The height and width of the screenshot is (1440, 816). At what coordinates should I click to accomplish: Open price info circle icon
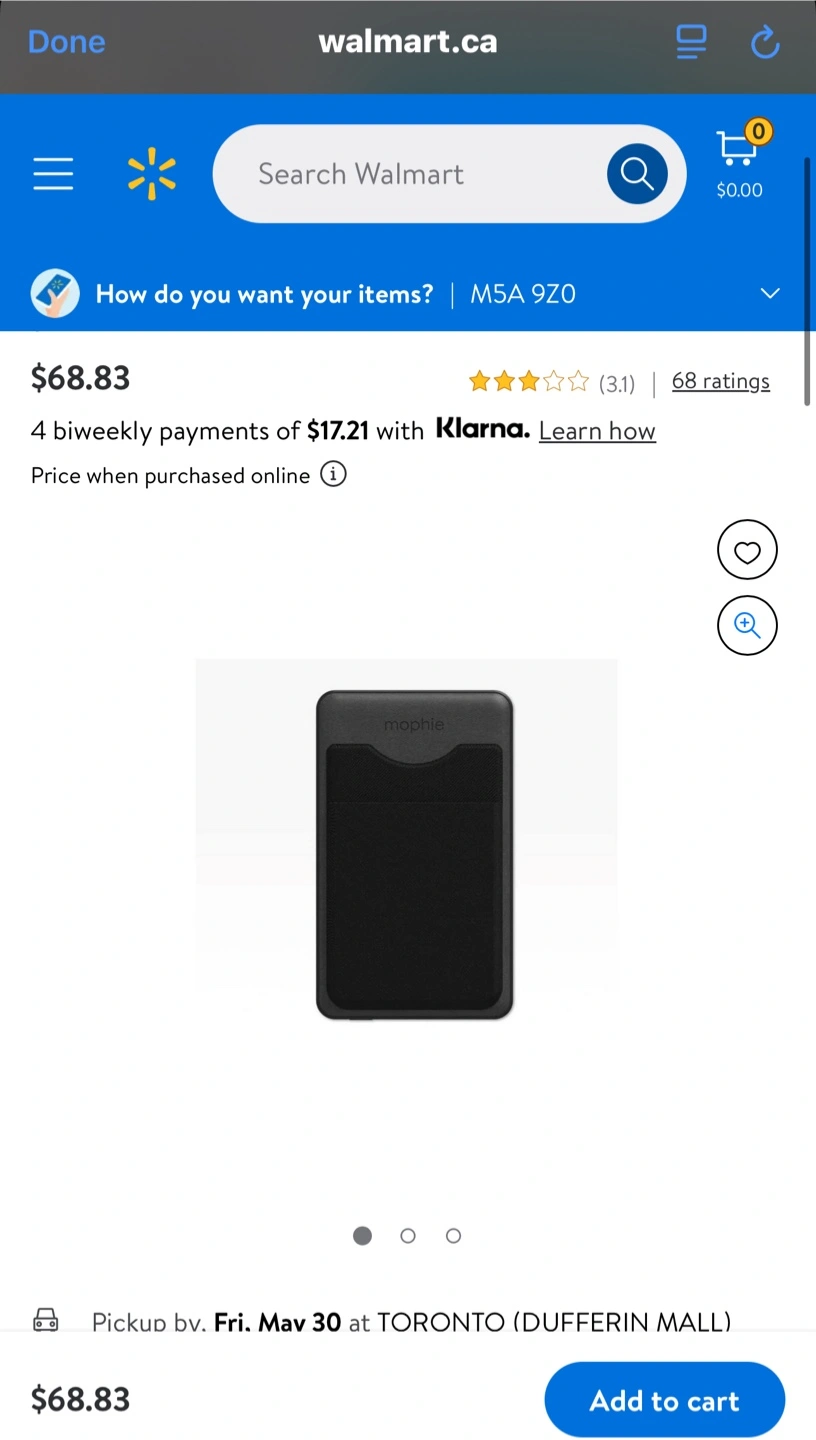(333, 474)
